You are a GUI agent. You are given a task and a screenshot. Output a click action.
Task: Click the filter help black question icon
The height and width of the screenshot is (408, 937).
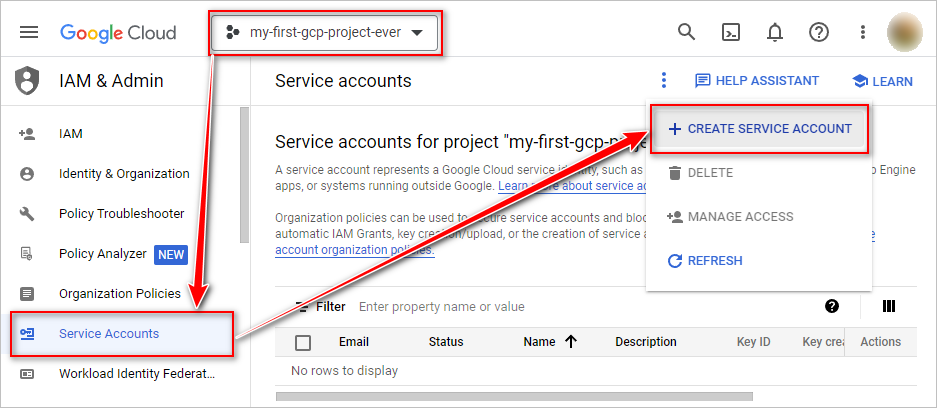pyautogui.click(x=832, y=306)
